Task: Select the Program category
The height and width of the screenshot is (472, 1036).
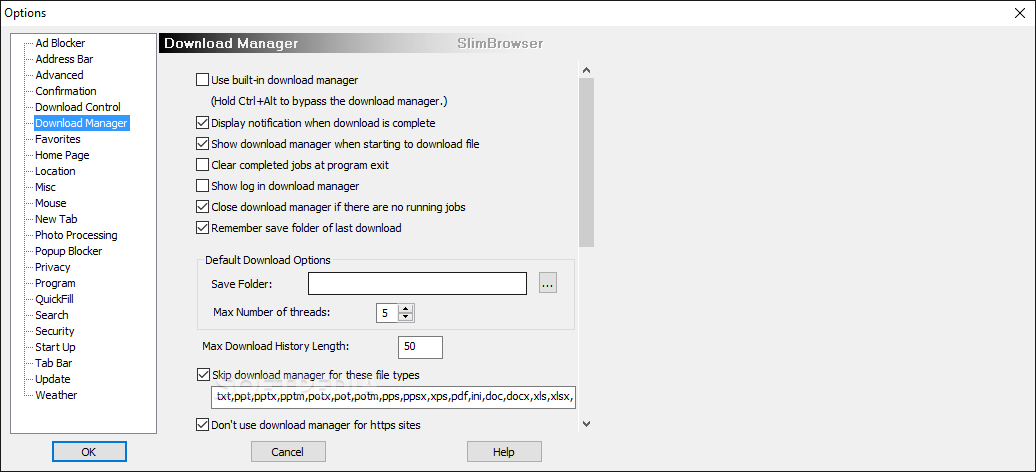Action: pos(56,283)
